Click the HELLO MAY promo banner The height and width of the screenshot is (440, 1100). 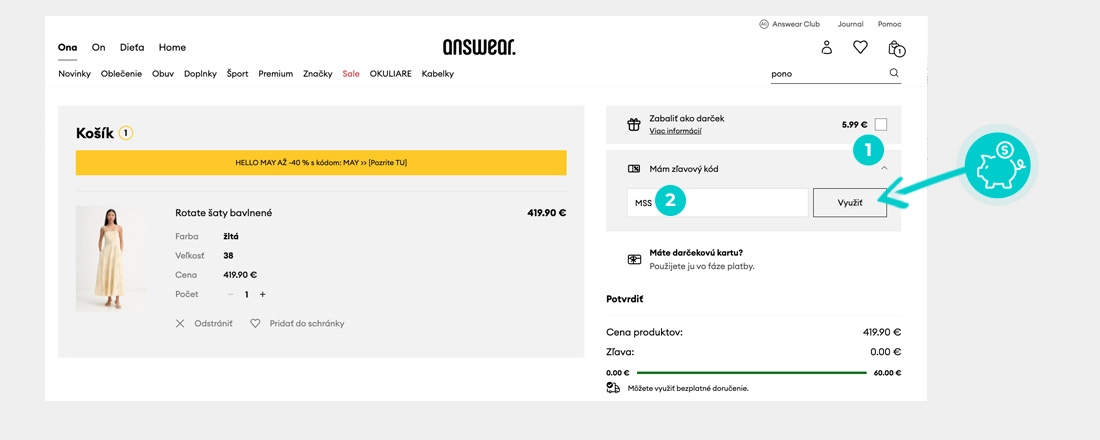[321, 163]
